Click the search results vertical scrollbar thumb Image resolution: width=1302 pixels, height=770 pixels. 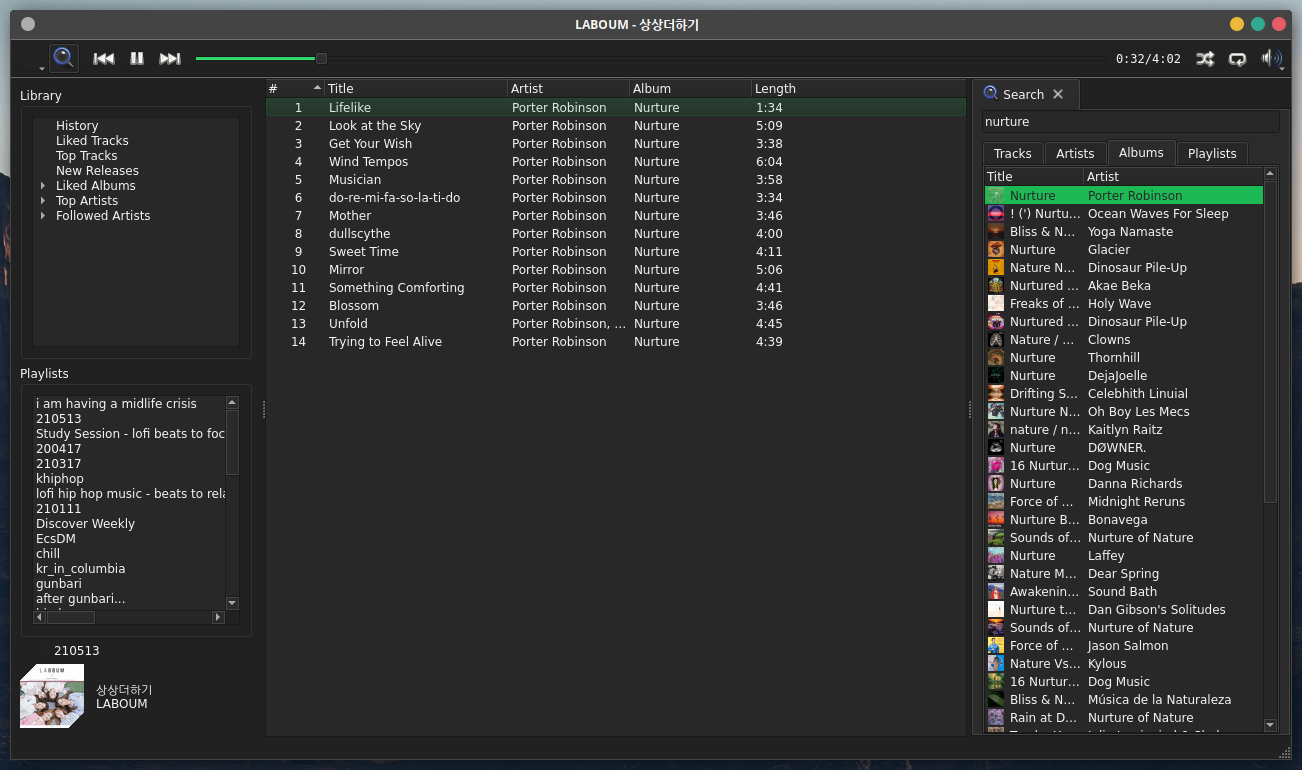click(x=1270, y=341)
